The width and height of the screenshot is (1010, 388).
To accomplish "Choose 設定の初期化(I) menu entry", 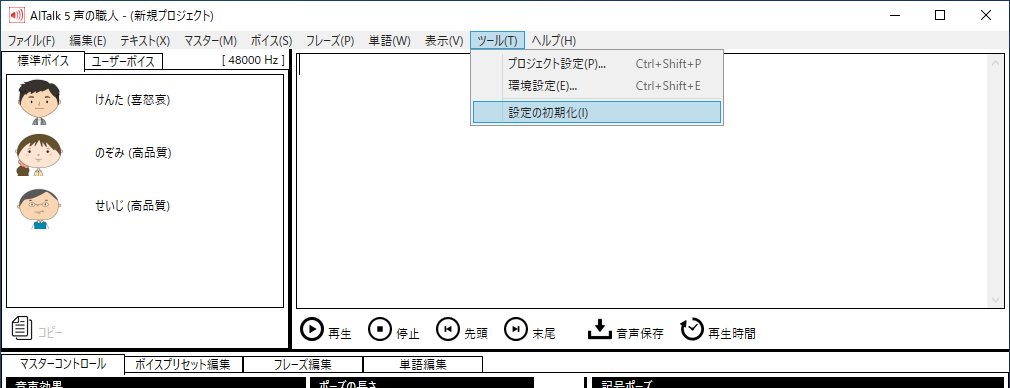I will tap(596, 112).
